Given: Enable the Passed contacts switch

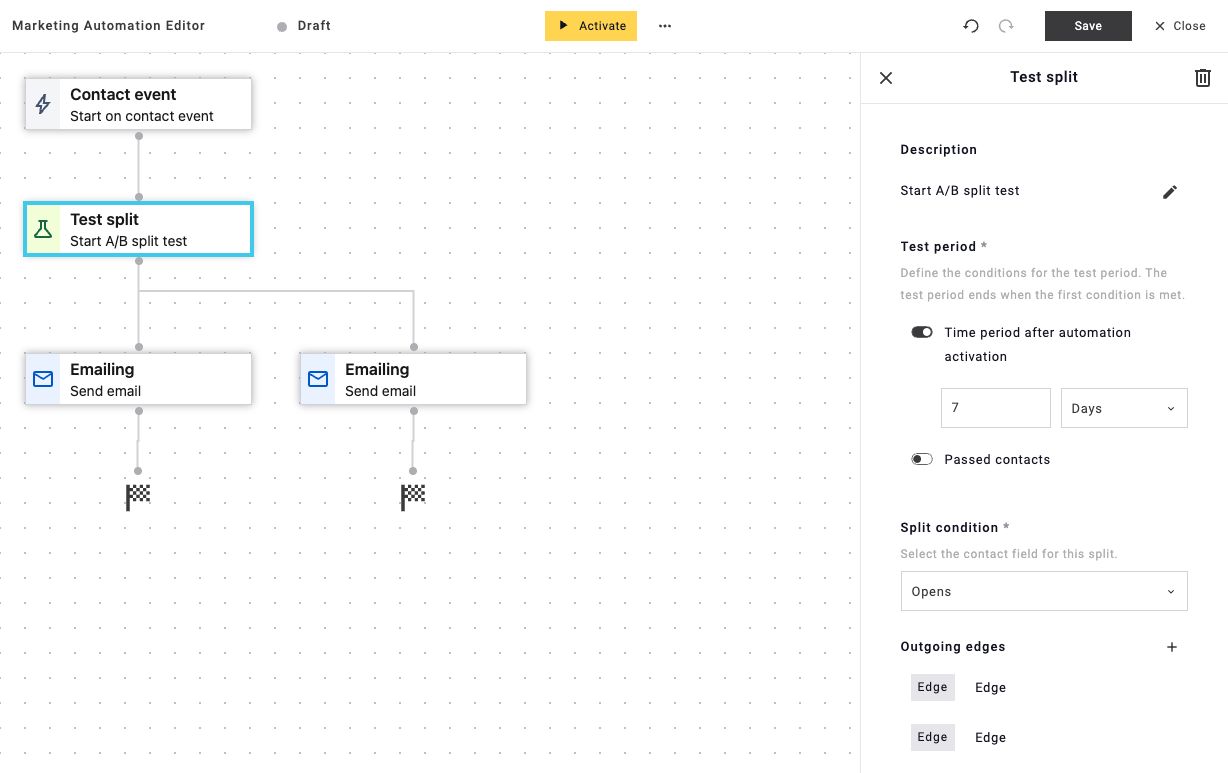Looking at the screenshot, I should [x=922, y=459].
